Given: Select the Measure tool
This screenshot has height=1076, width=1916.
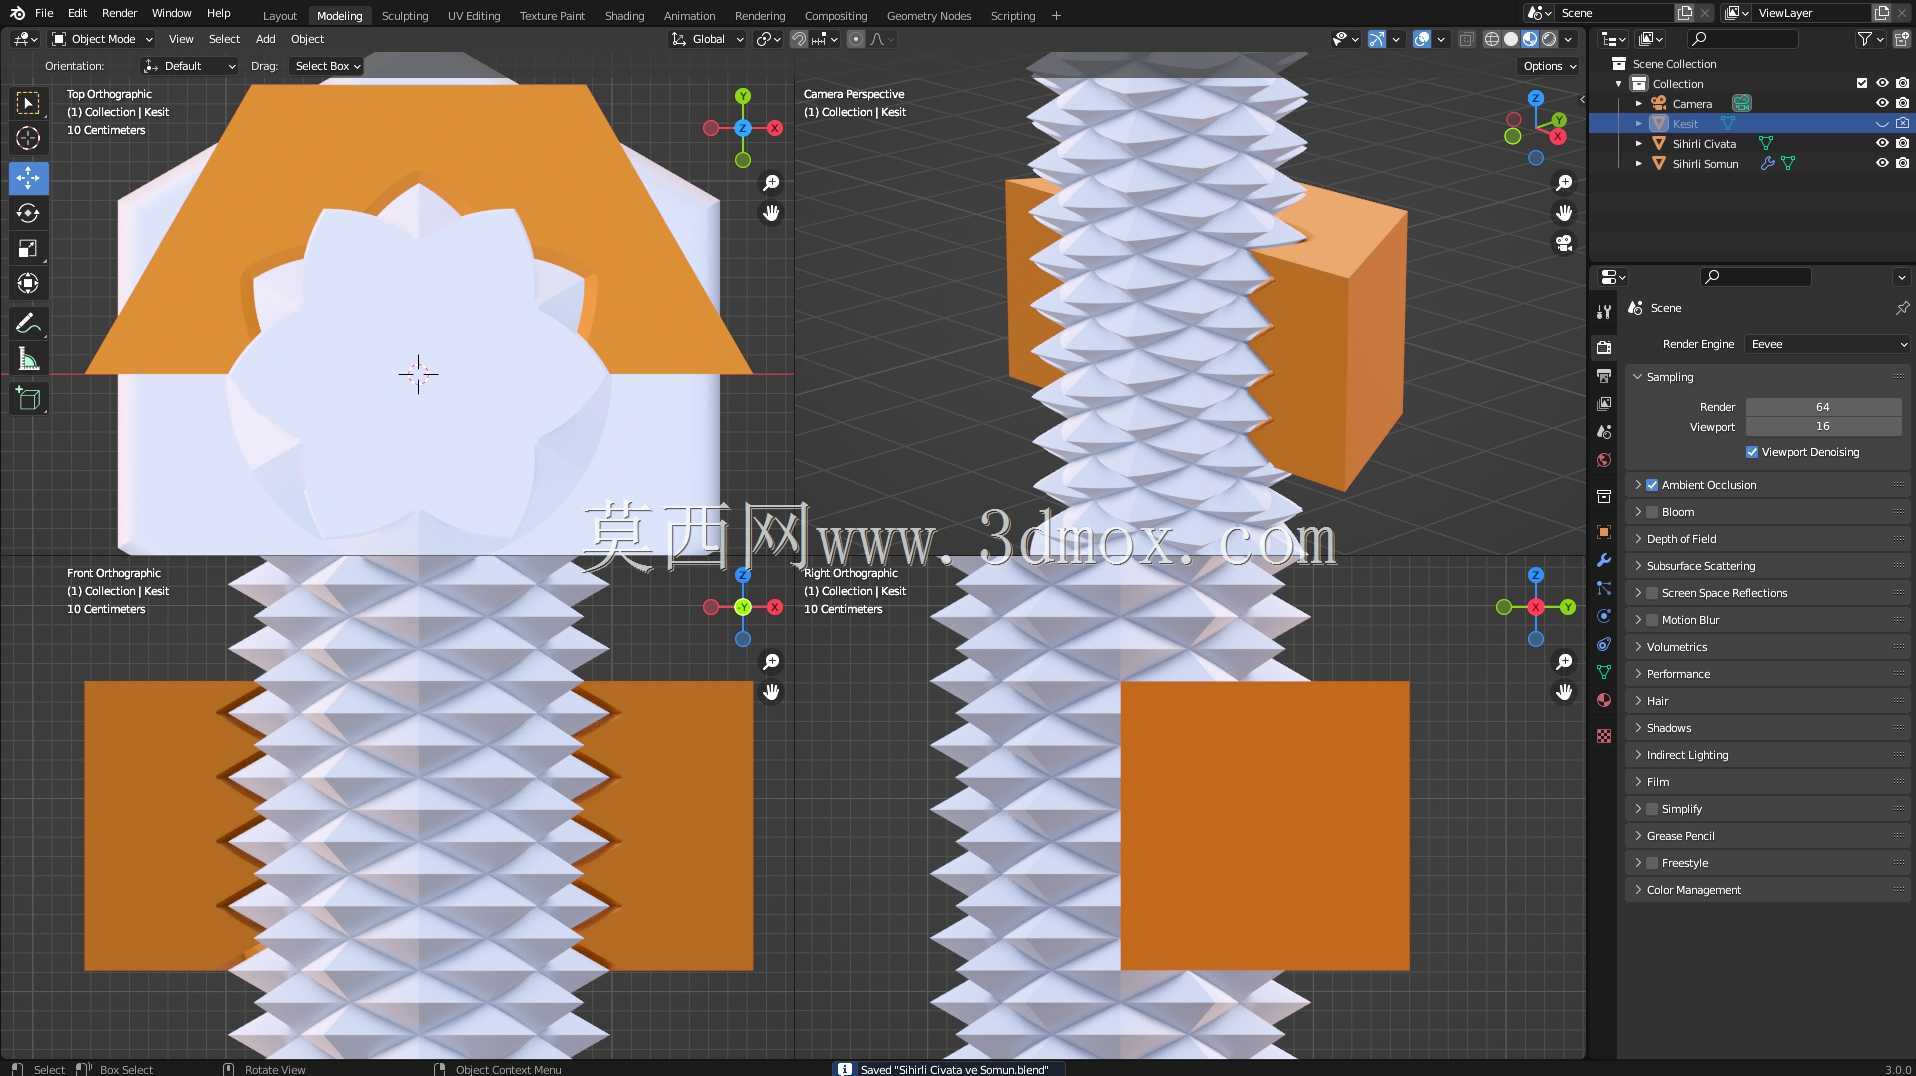Looking at the screenshot, I should point(28,359).
